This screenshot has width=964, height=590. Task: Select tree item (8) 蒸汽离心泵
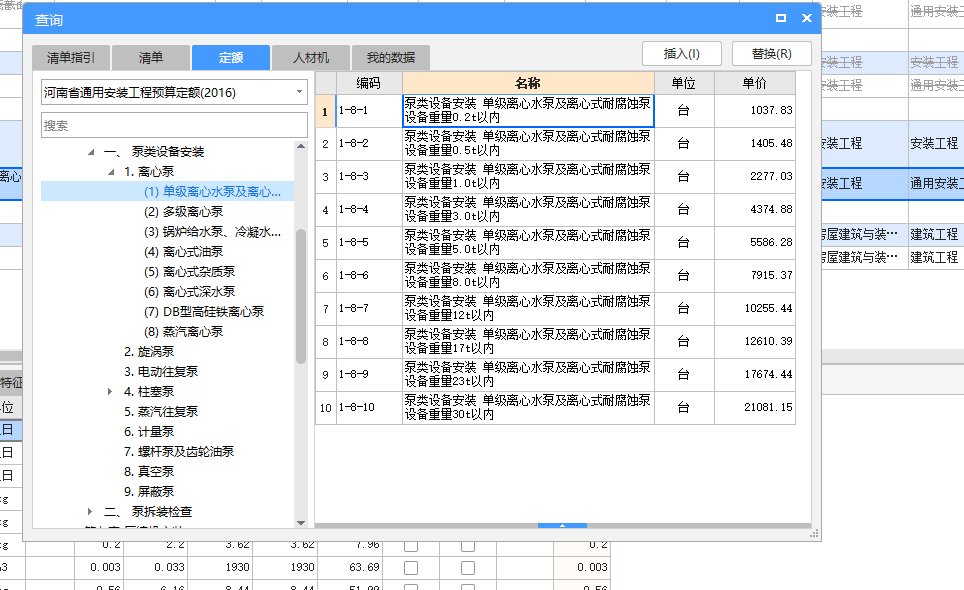pyautogui.click(x=183, y=332)
